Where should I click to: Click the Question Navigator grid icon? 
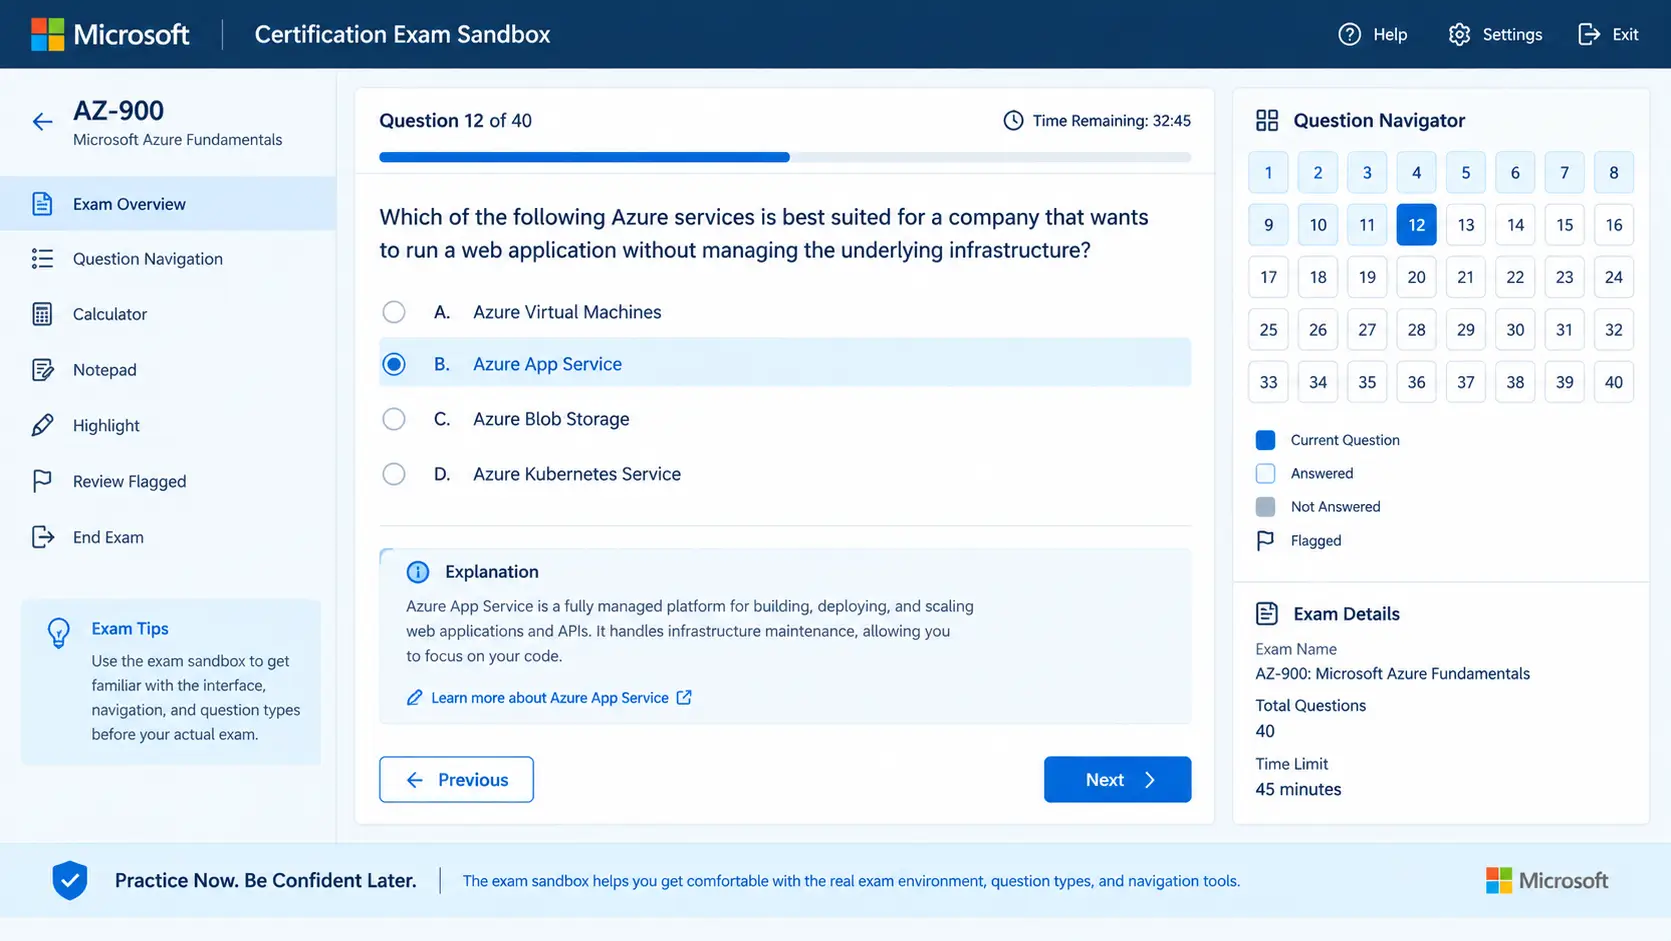[1267, 120]
